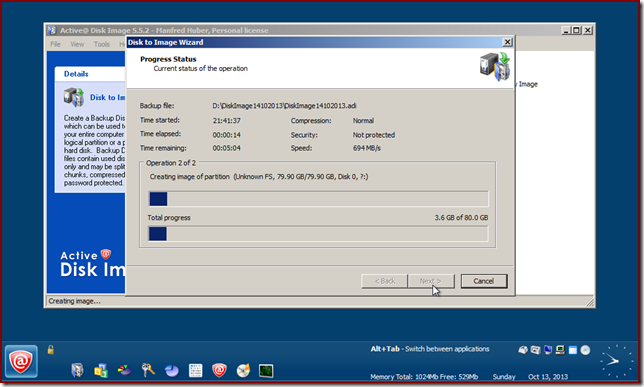Click the Memory Total 1024Mb Free text

click(424, 377)
